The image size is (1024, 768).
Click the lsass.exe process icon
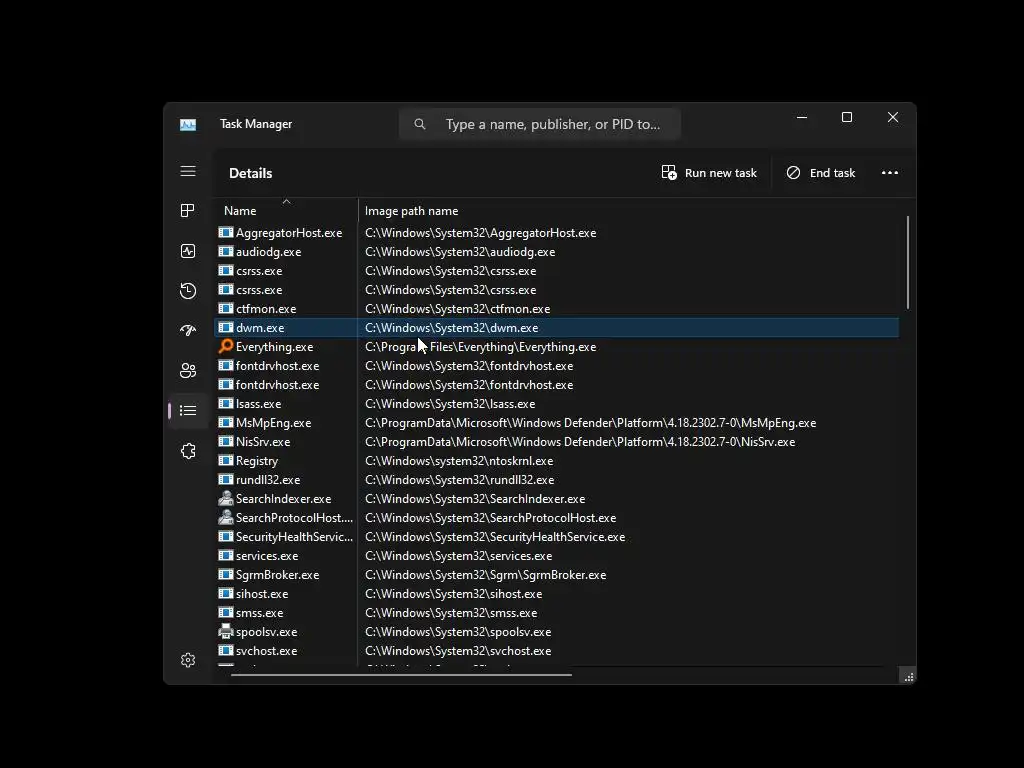pyautogui.click(x=226, y=403)
